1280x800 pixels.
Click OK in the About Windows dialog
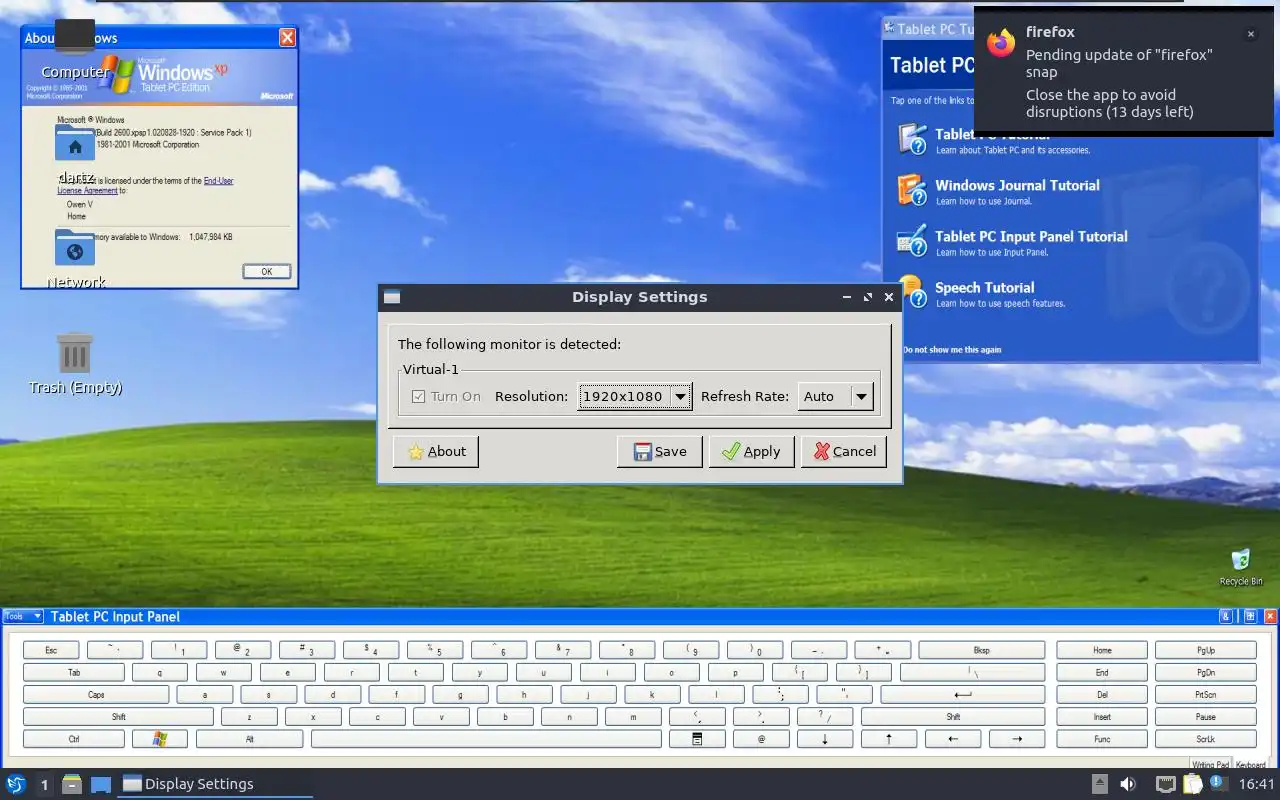[267, 271]
